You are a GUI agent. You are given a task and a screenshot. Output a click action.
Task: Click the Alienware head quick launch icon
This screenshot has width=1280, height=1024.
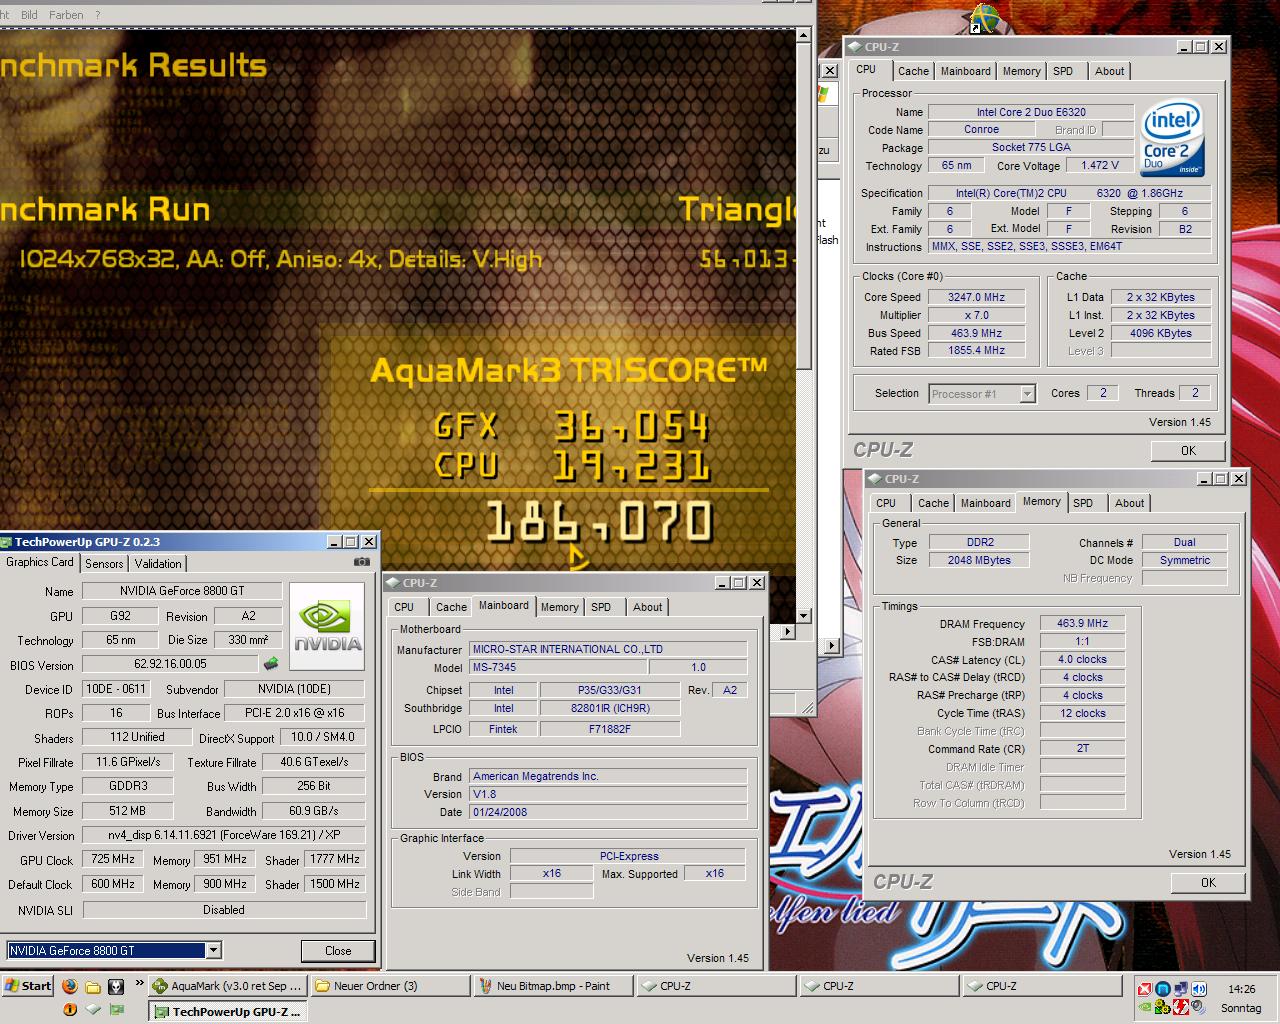[x=116, y=986]
